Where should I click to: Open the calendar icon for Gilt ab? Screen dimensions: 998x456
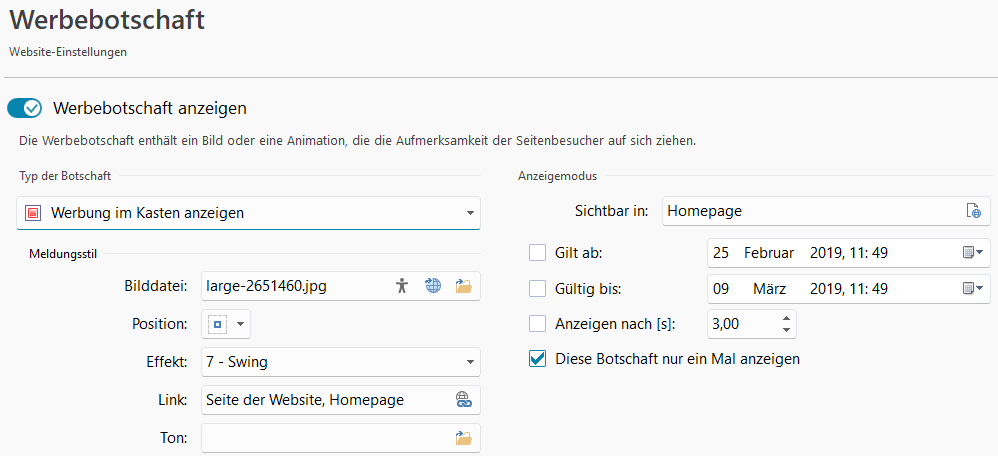pyautogui.click(x=973, y=253)
